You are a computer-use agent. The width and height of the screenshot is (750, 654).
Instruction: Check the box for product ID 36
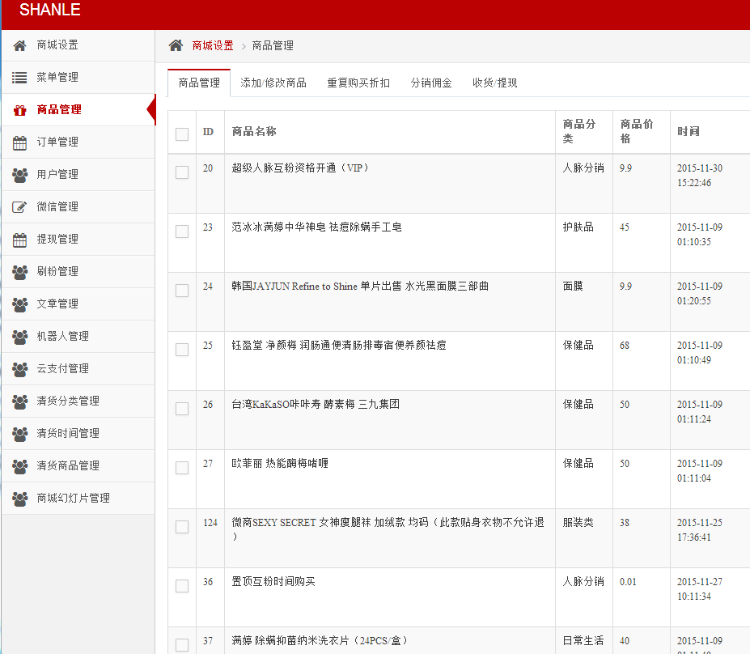point(182,586)
